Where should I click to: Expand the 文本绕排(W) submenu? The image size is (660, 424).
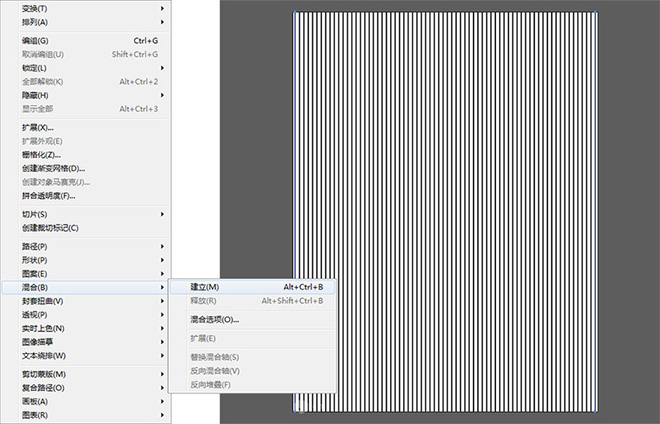pos(44,355)
